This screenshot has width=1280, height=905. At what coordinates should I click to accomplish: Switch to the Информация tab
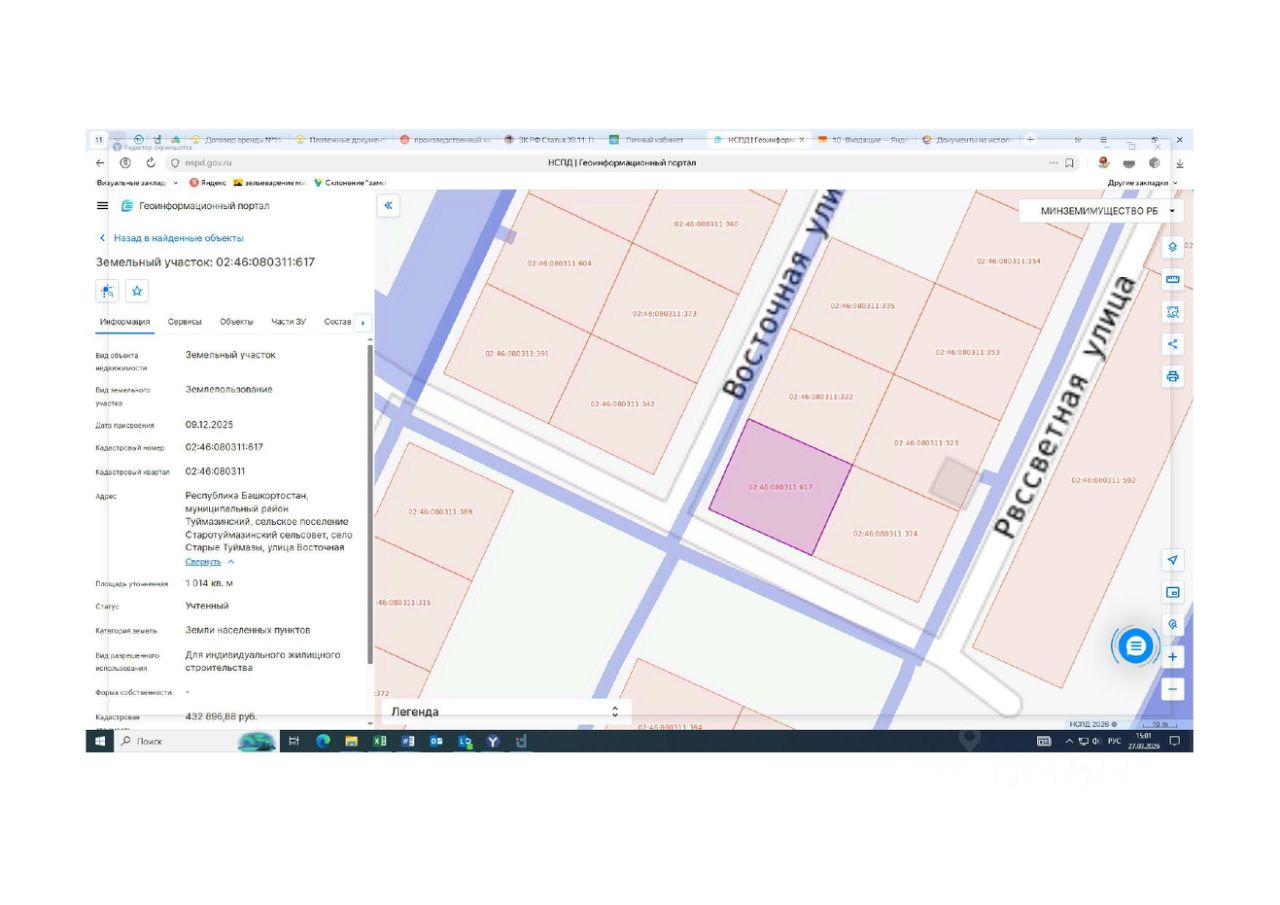[x=125, y=322]
